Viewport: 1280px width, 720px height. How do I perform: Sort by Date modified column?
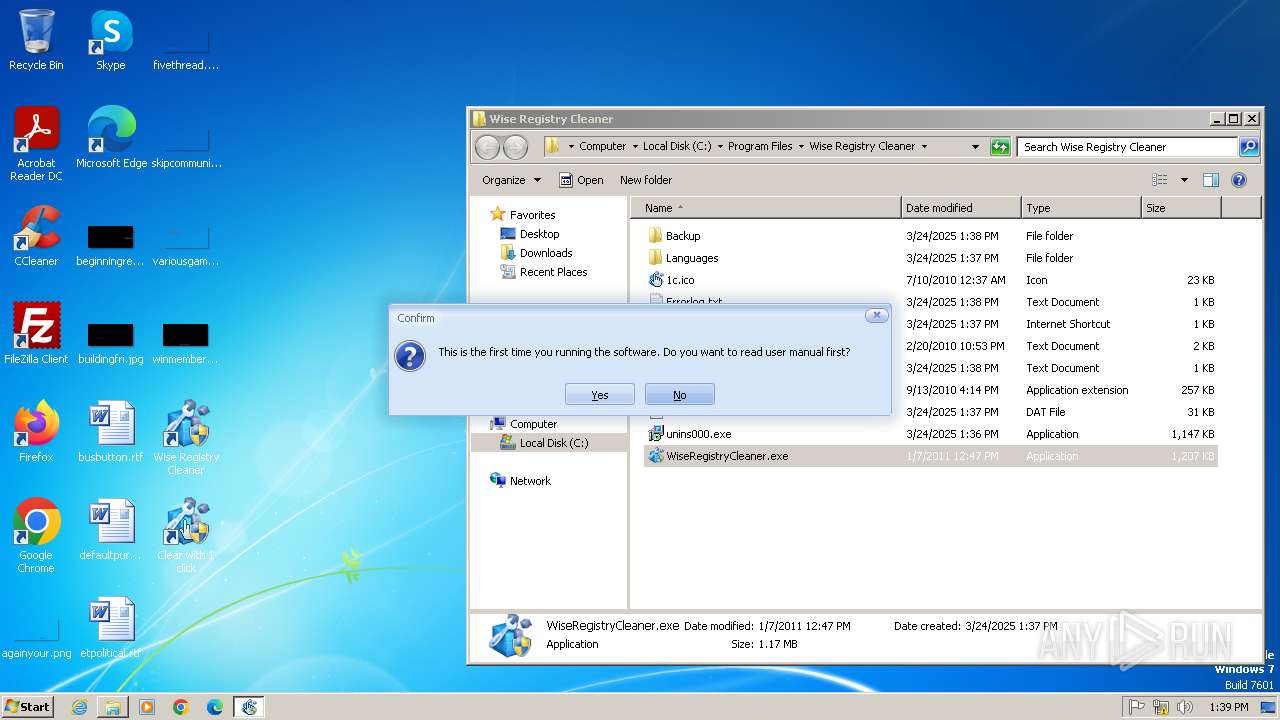961,208
